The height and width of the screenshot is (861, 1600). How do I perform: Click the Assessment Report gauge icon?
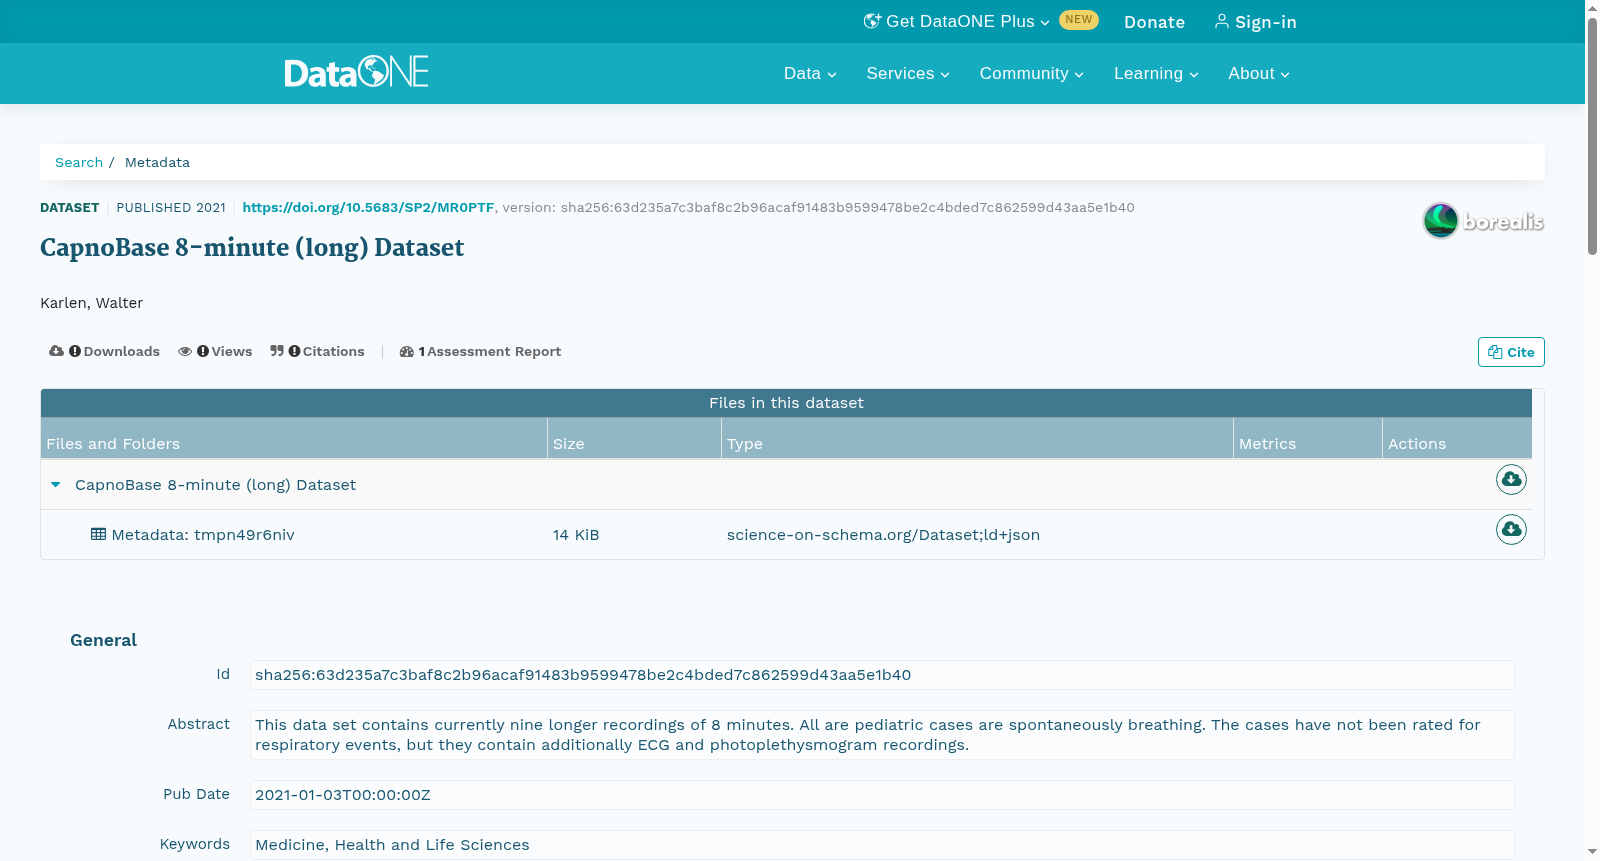pyautogui.click(x=406, y=351)
